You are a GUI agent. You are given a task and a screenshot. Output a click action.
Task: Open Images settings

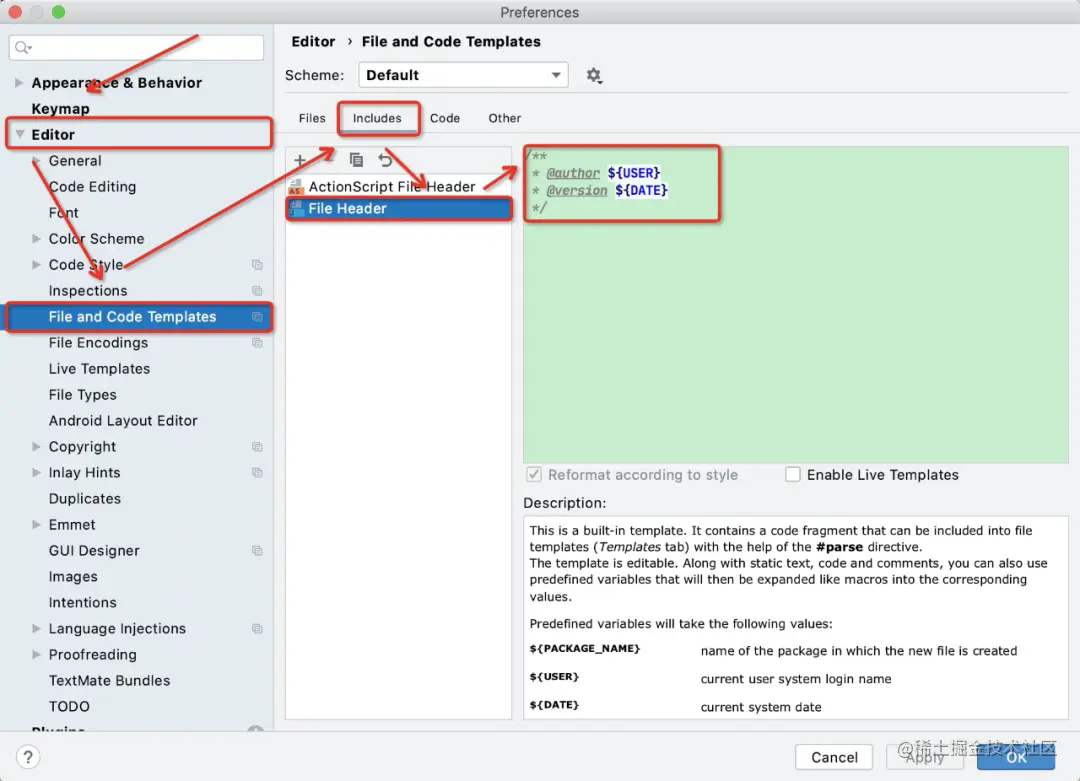point(73,576)
